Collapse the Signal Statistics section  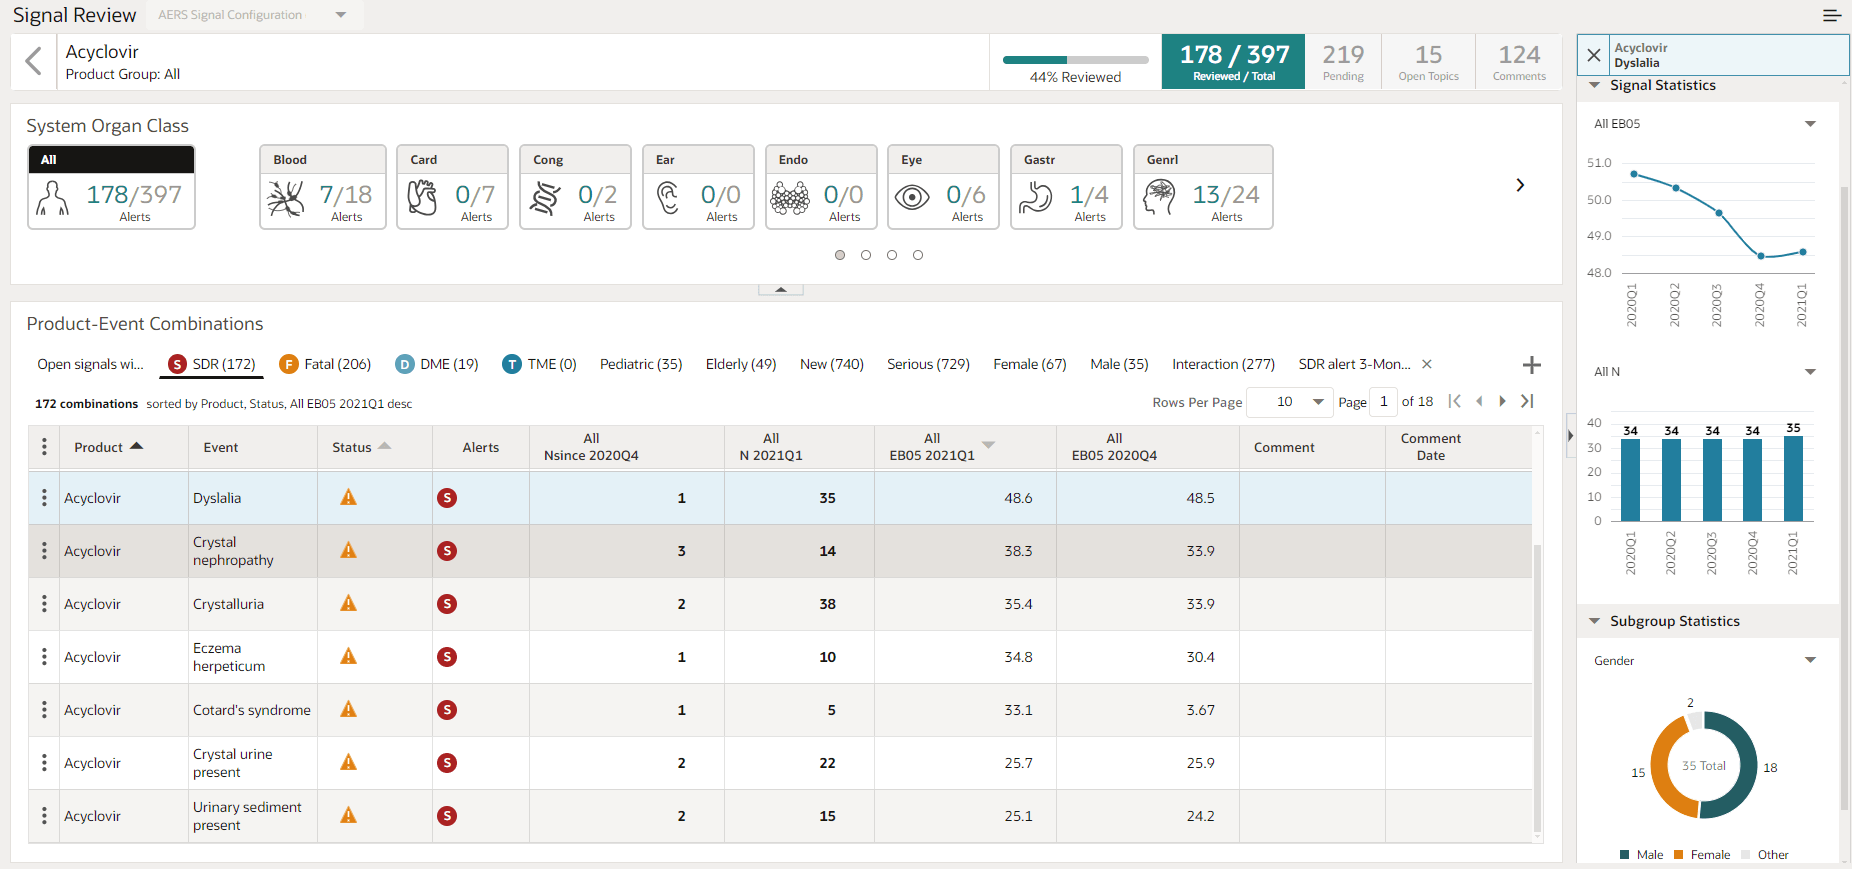coord(1595,85)
